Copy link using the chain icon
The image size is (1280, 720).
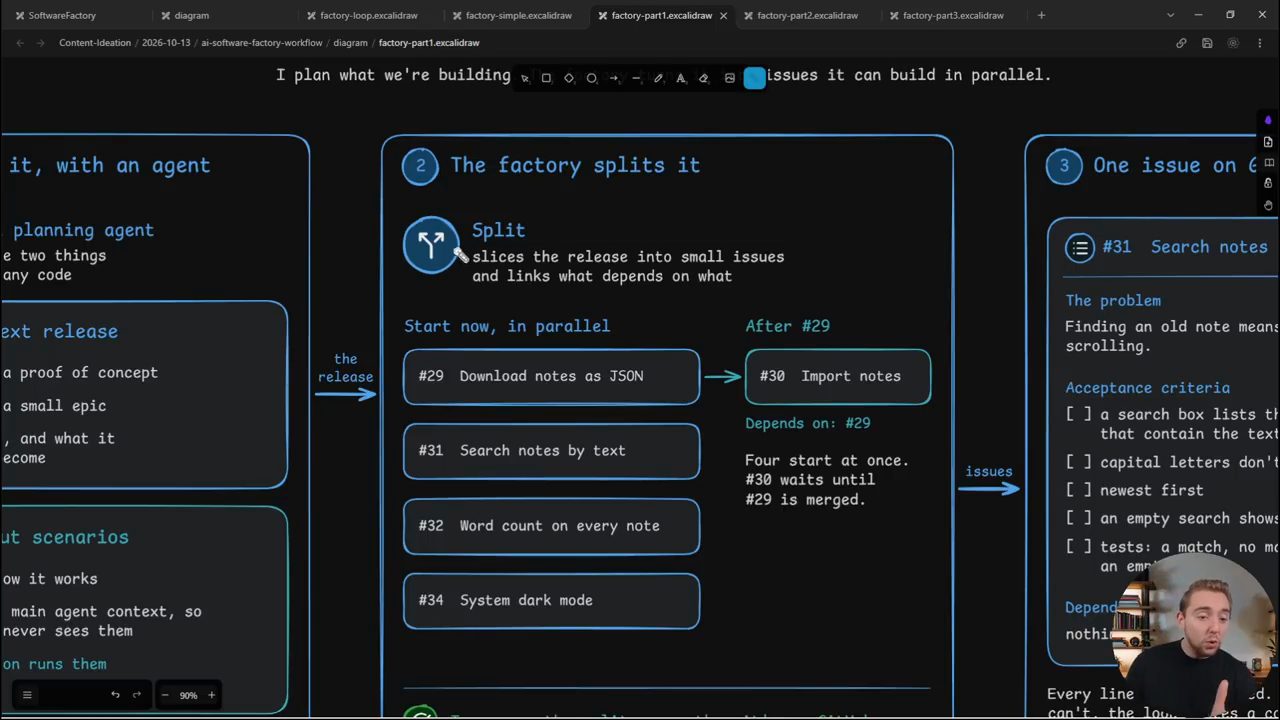click(x=1181, y=43)
